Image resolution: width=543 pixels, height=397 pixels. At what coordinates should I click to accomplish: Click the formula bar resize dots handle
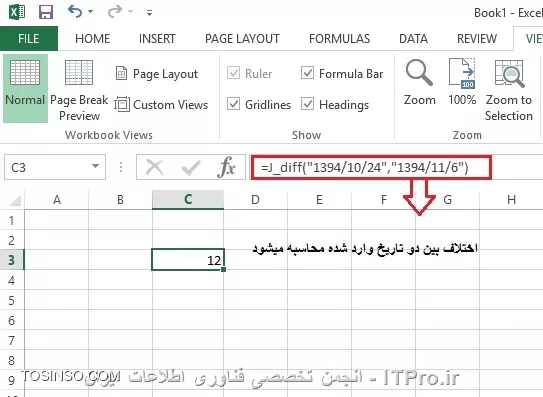[x=121, y=167]
